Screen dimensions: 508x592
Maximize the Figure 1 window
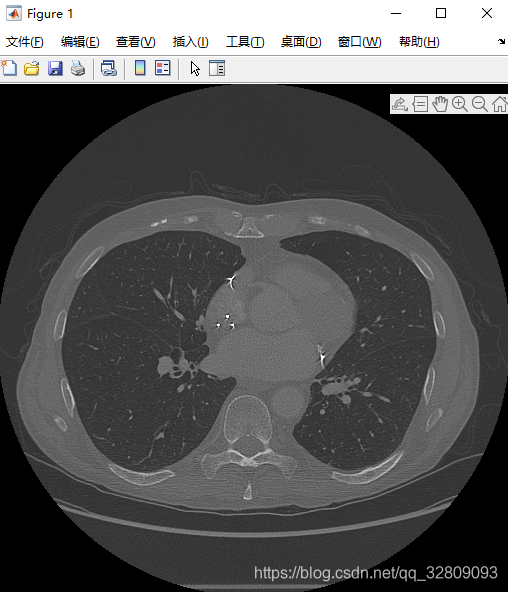coord(441,14)
